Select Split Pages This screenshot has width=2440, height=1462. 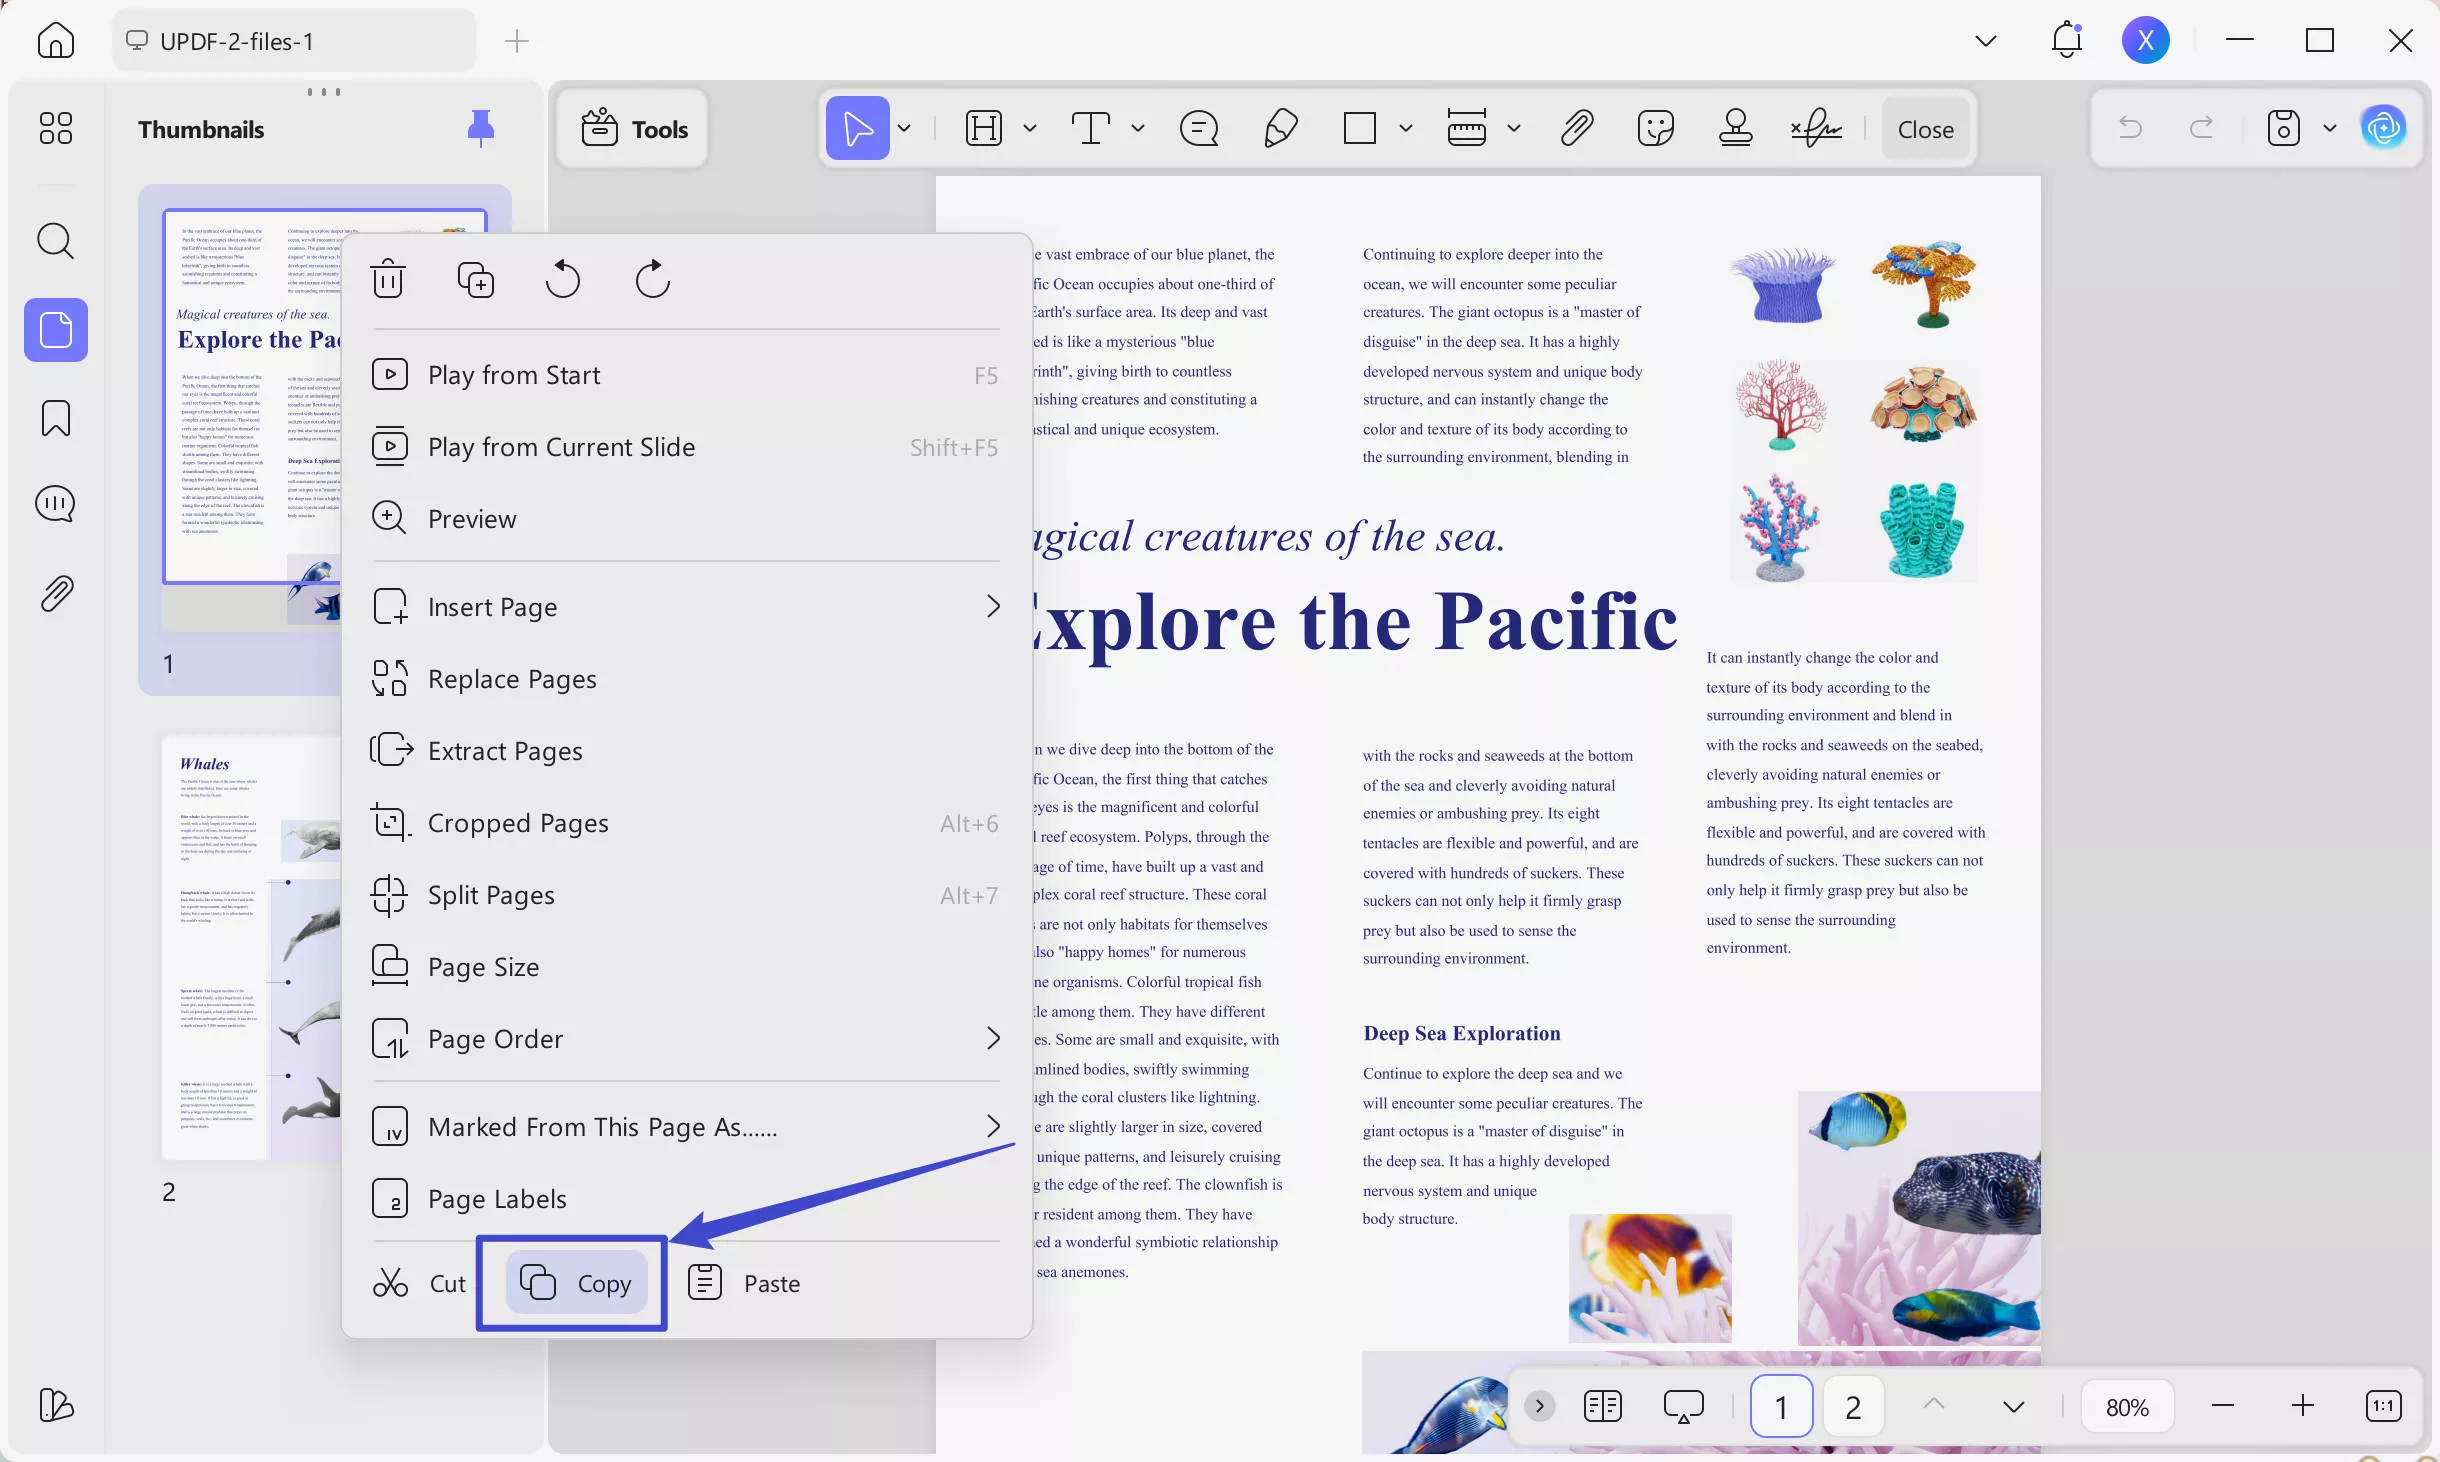tap(686, 894)
